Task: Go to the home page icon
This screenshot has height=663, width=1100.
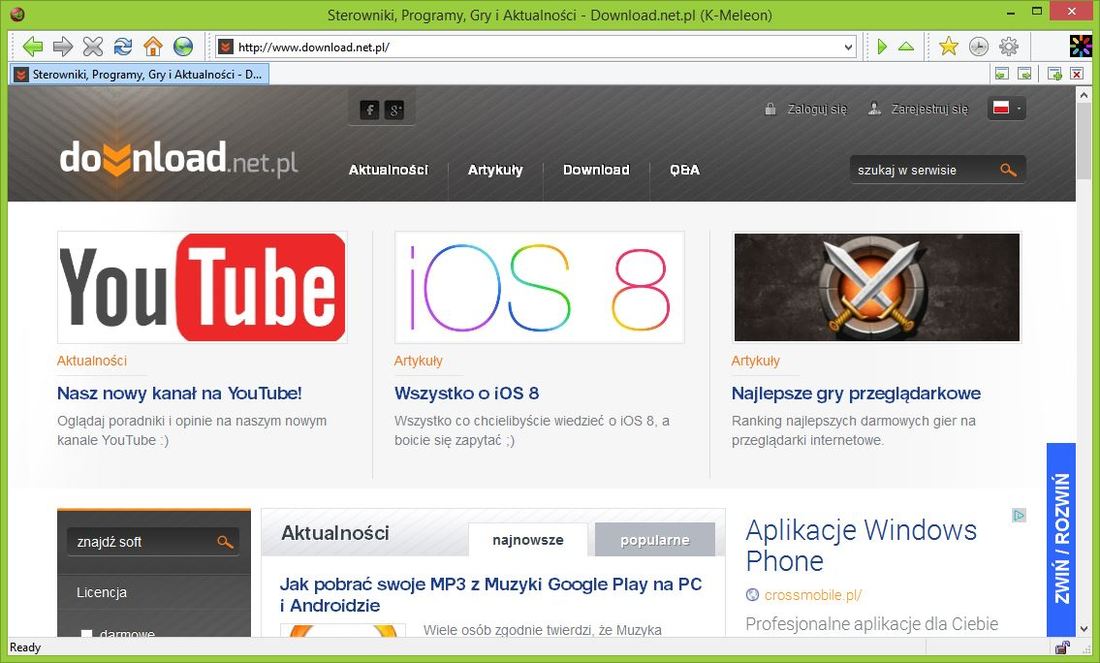Action: click(153, 47)
